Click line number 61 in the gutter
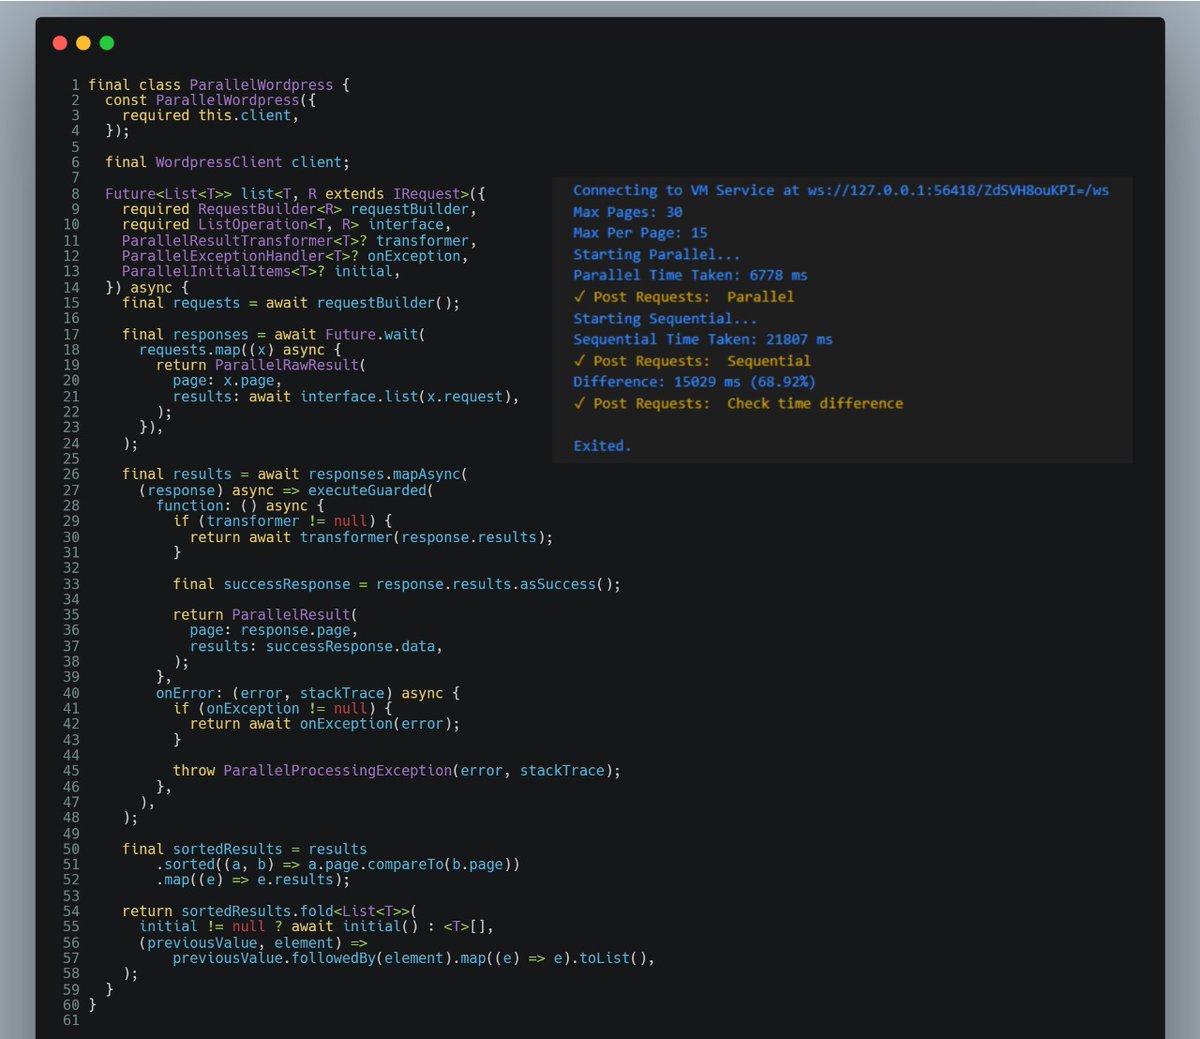 (71, 1020)
